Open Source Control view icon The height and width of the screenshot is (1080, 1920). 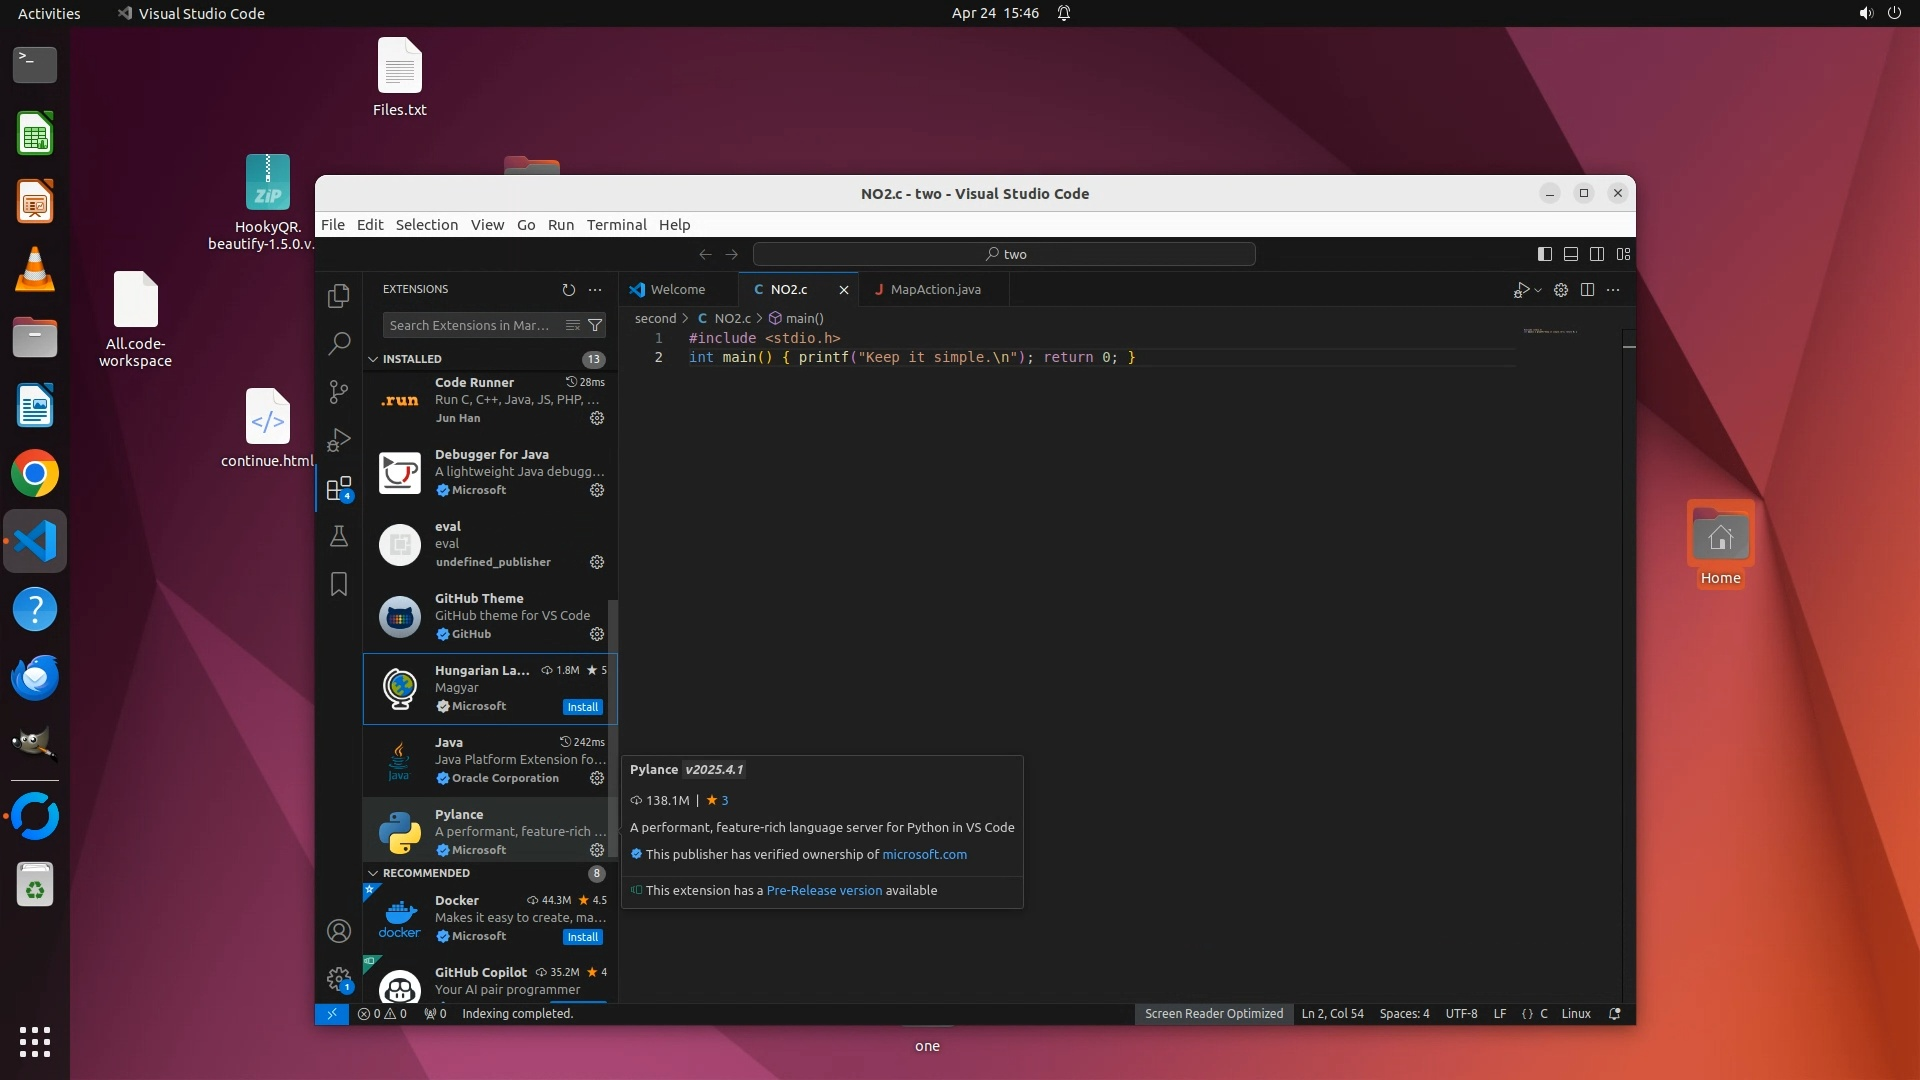coord(339,392)
